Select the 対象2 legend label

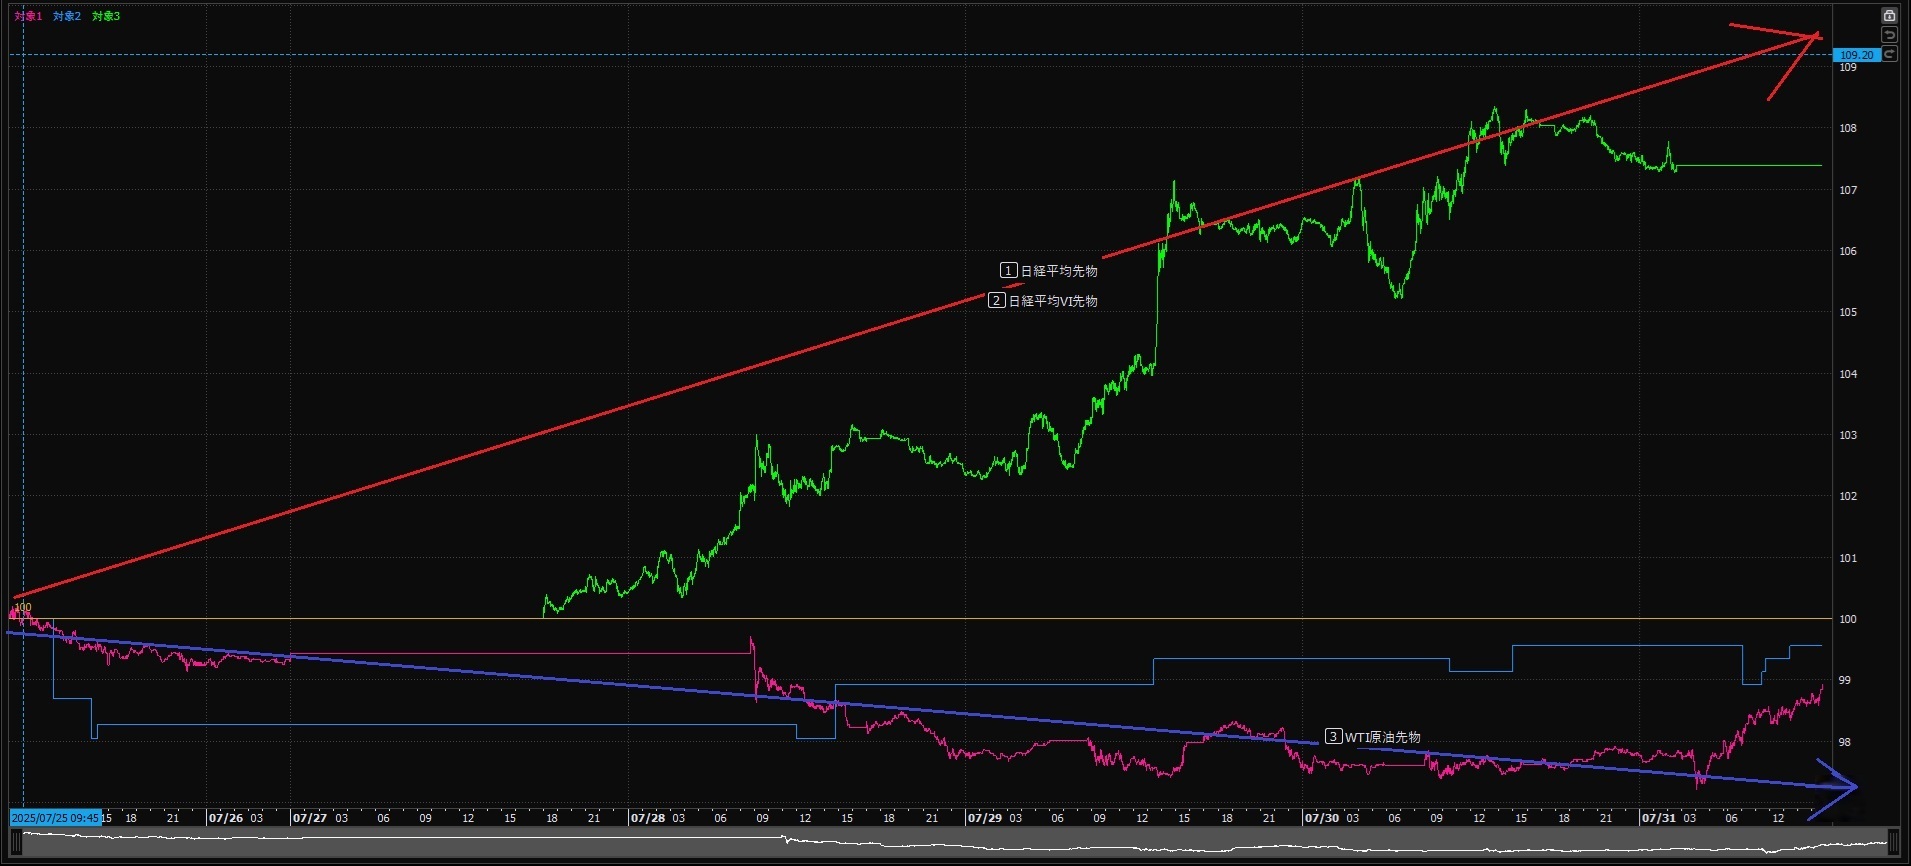67,16
